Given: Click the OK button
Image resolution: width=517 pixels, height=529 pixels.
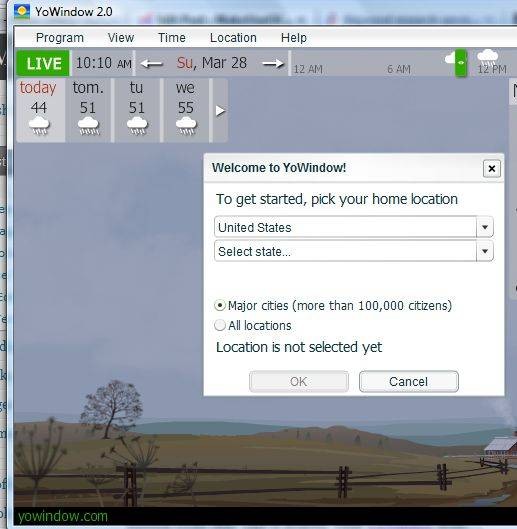Looking at the screenshot, I should pos(299,382).
